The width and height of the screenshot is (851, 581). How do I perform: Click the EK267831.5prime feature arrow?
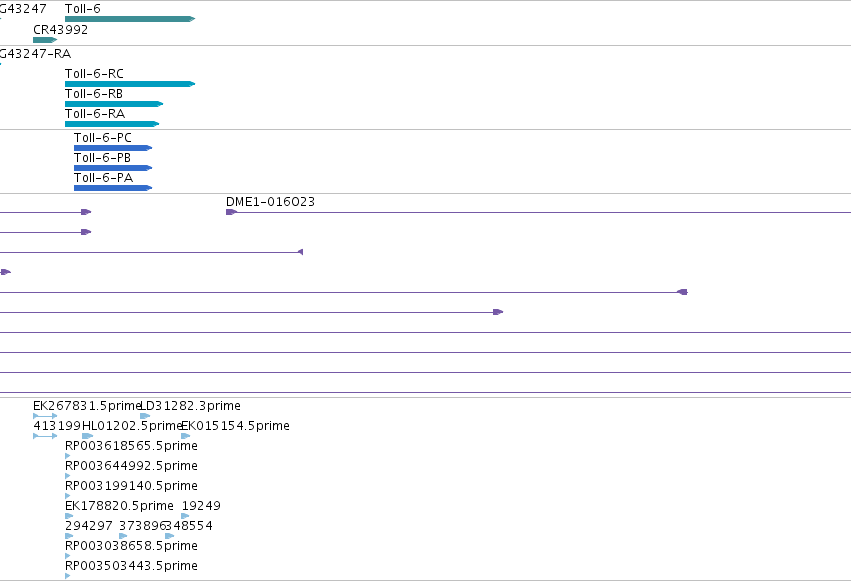(x=45, y=416)
